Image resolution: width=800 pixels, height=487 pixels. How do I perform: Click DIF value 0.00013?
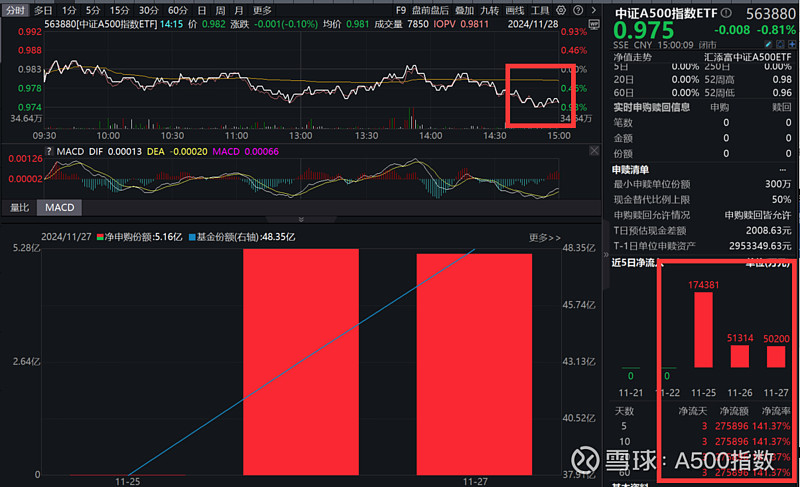coord(124,151)
